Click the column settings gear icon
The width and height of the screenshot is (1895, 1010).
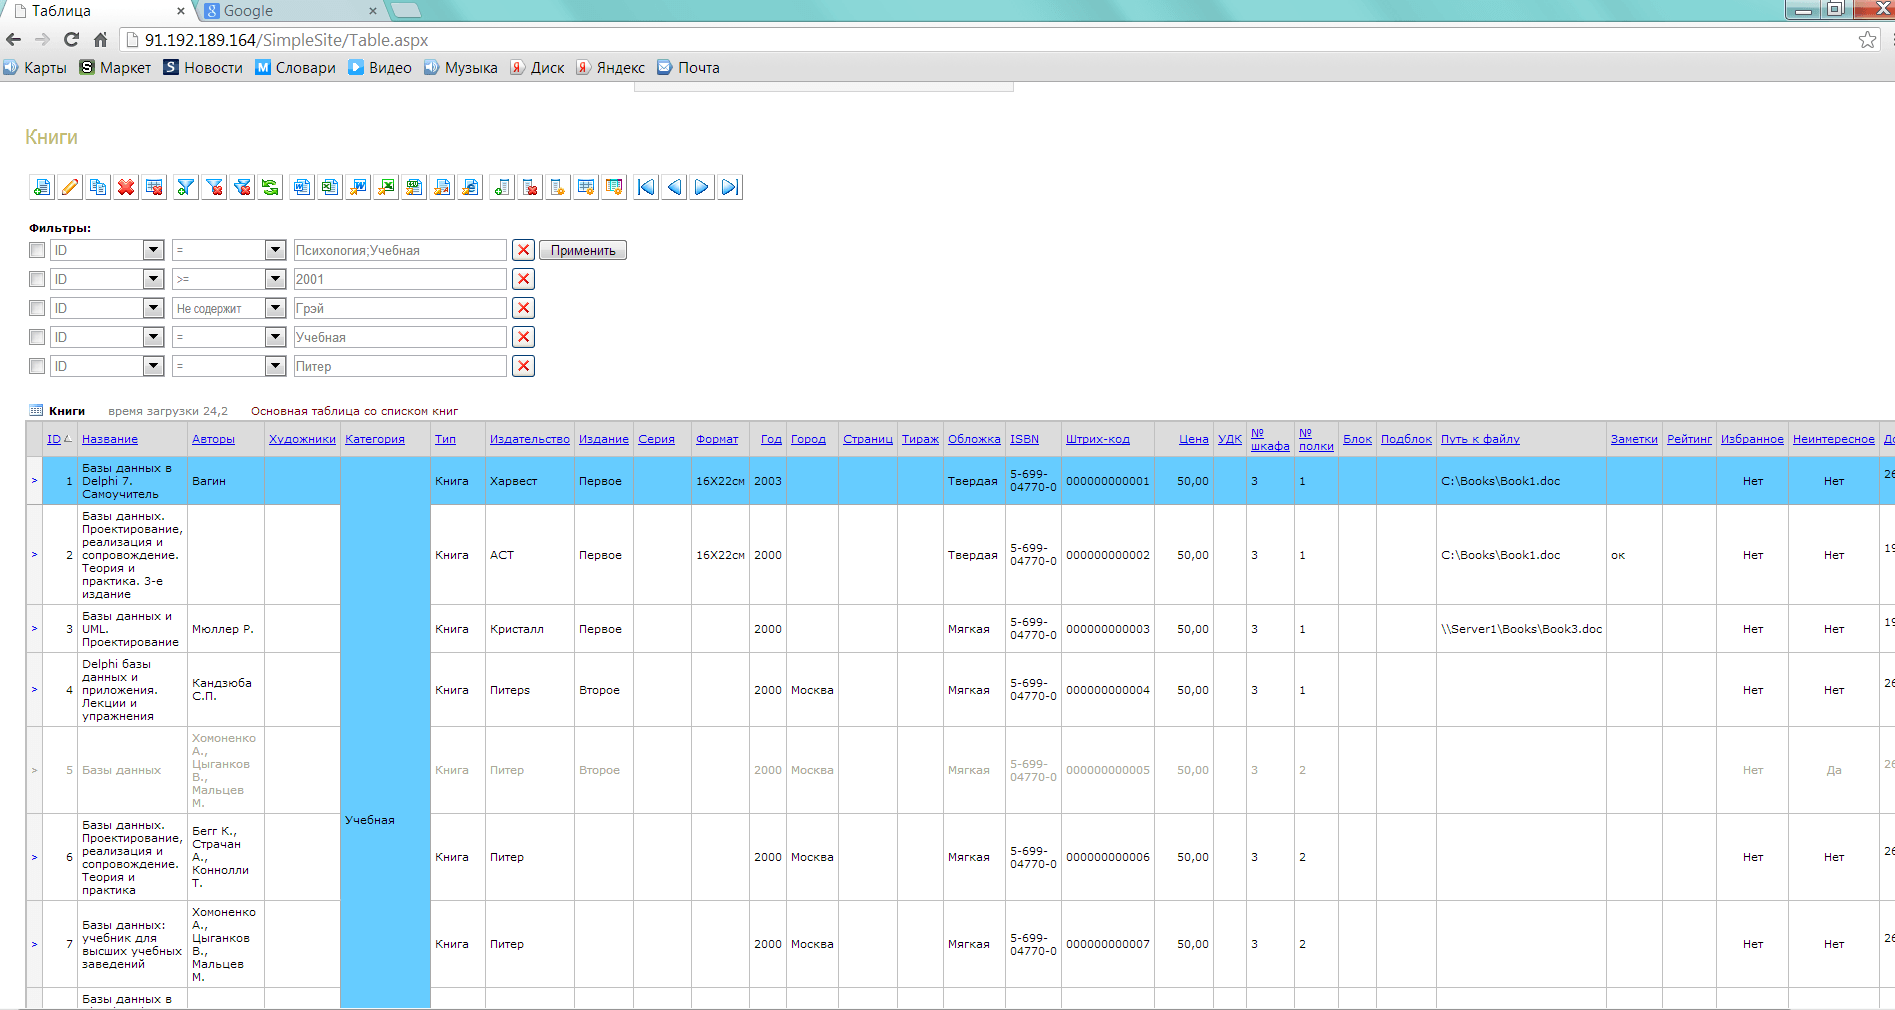pos(558,187)
